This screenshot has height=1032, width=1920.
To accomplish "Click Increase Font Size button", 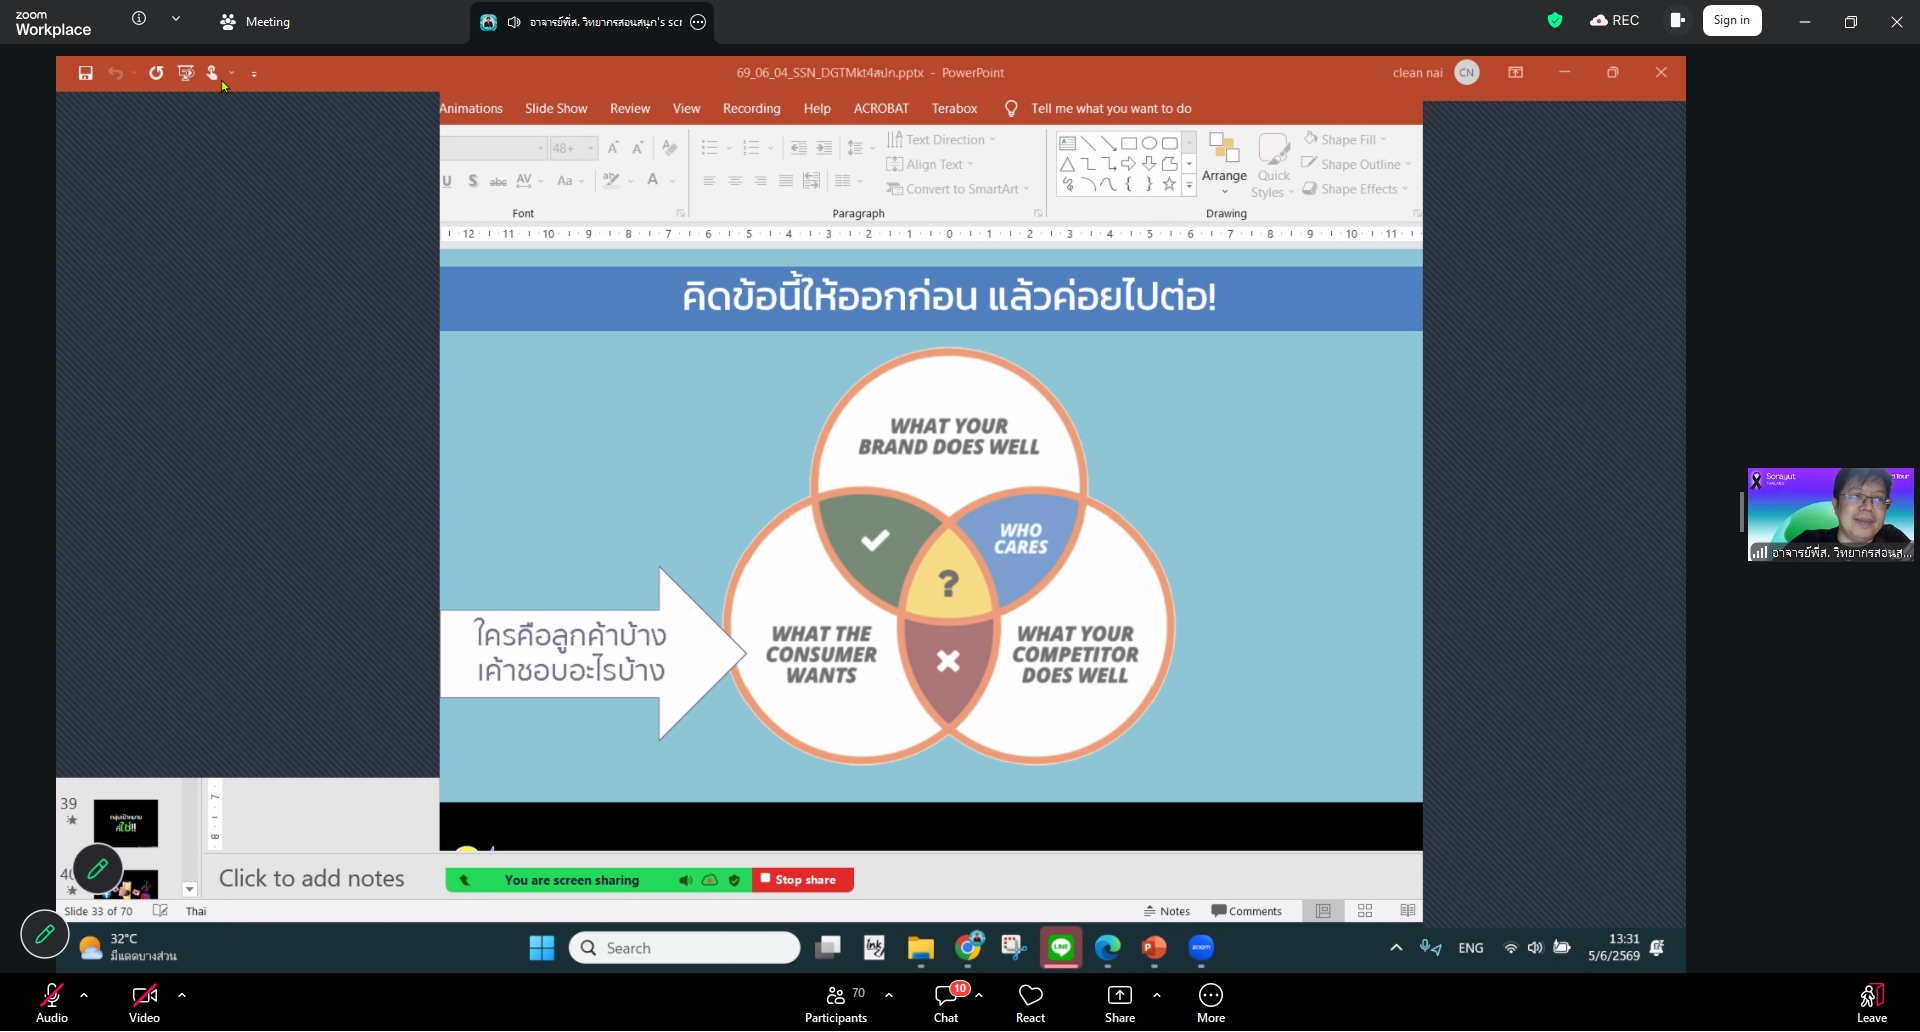I will 613,148.
